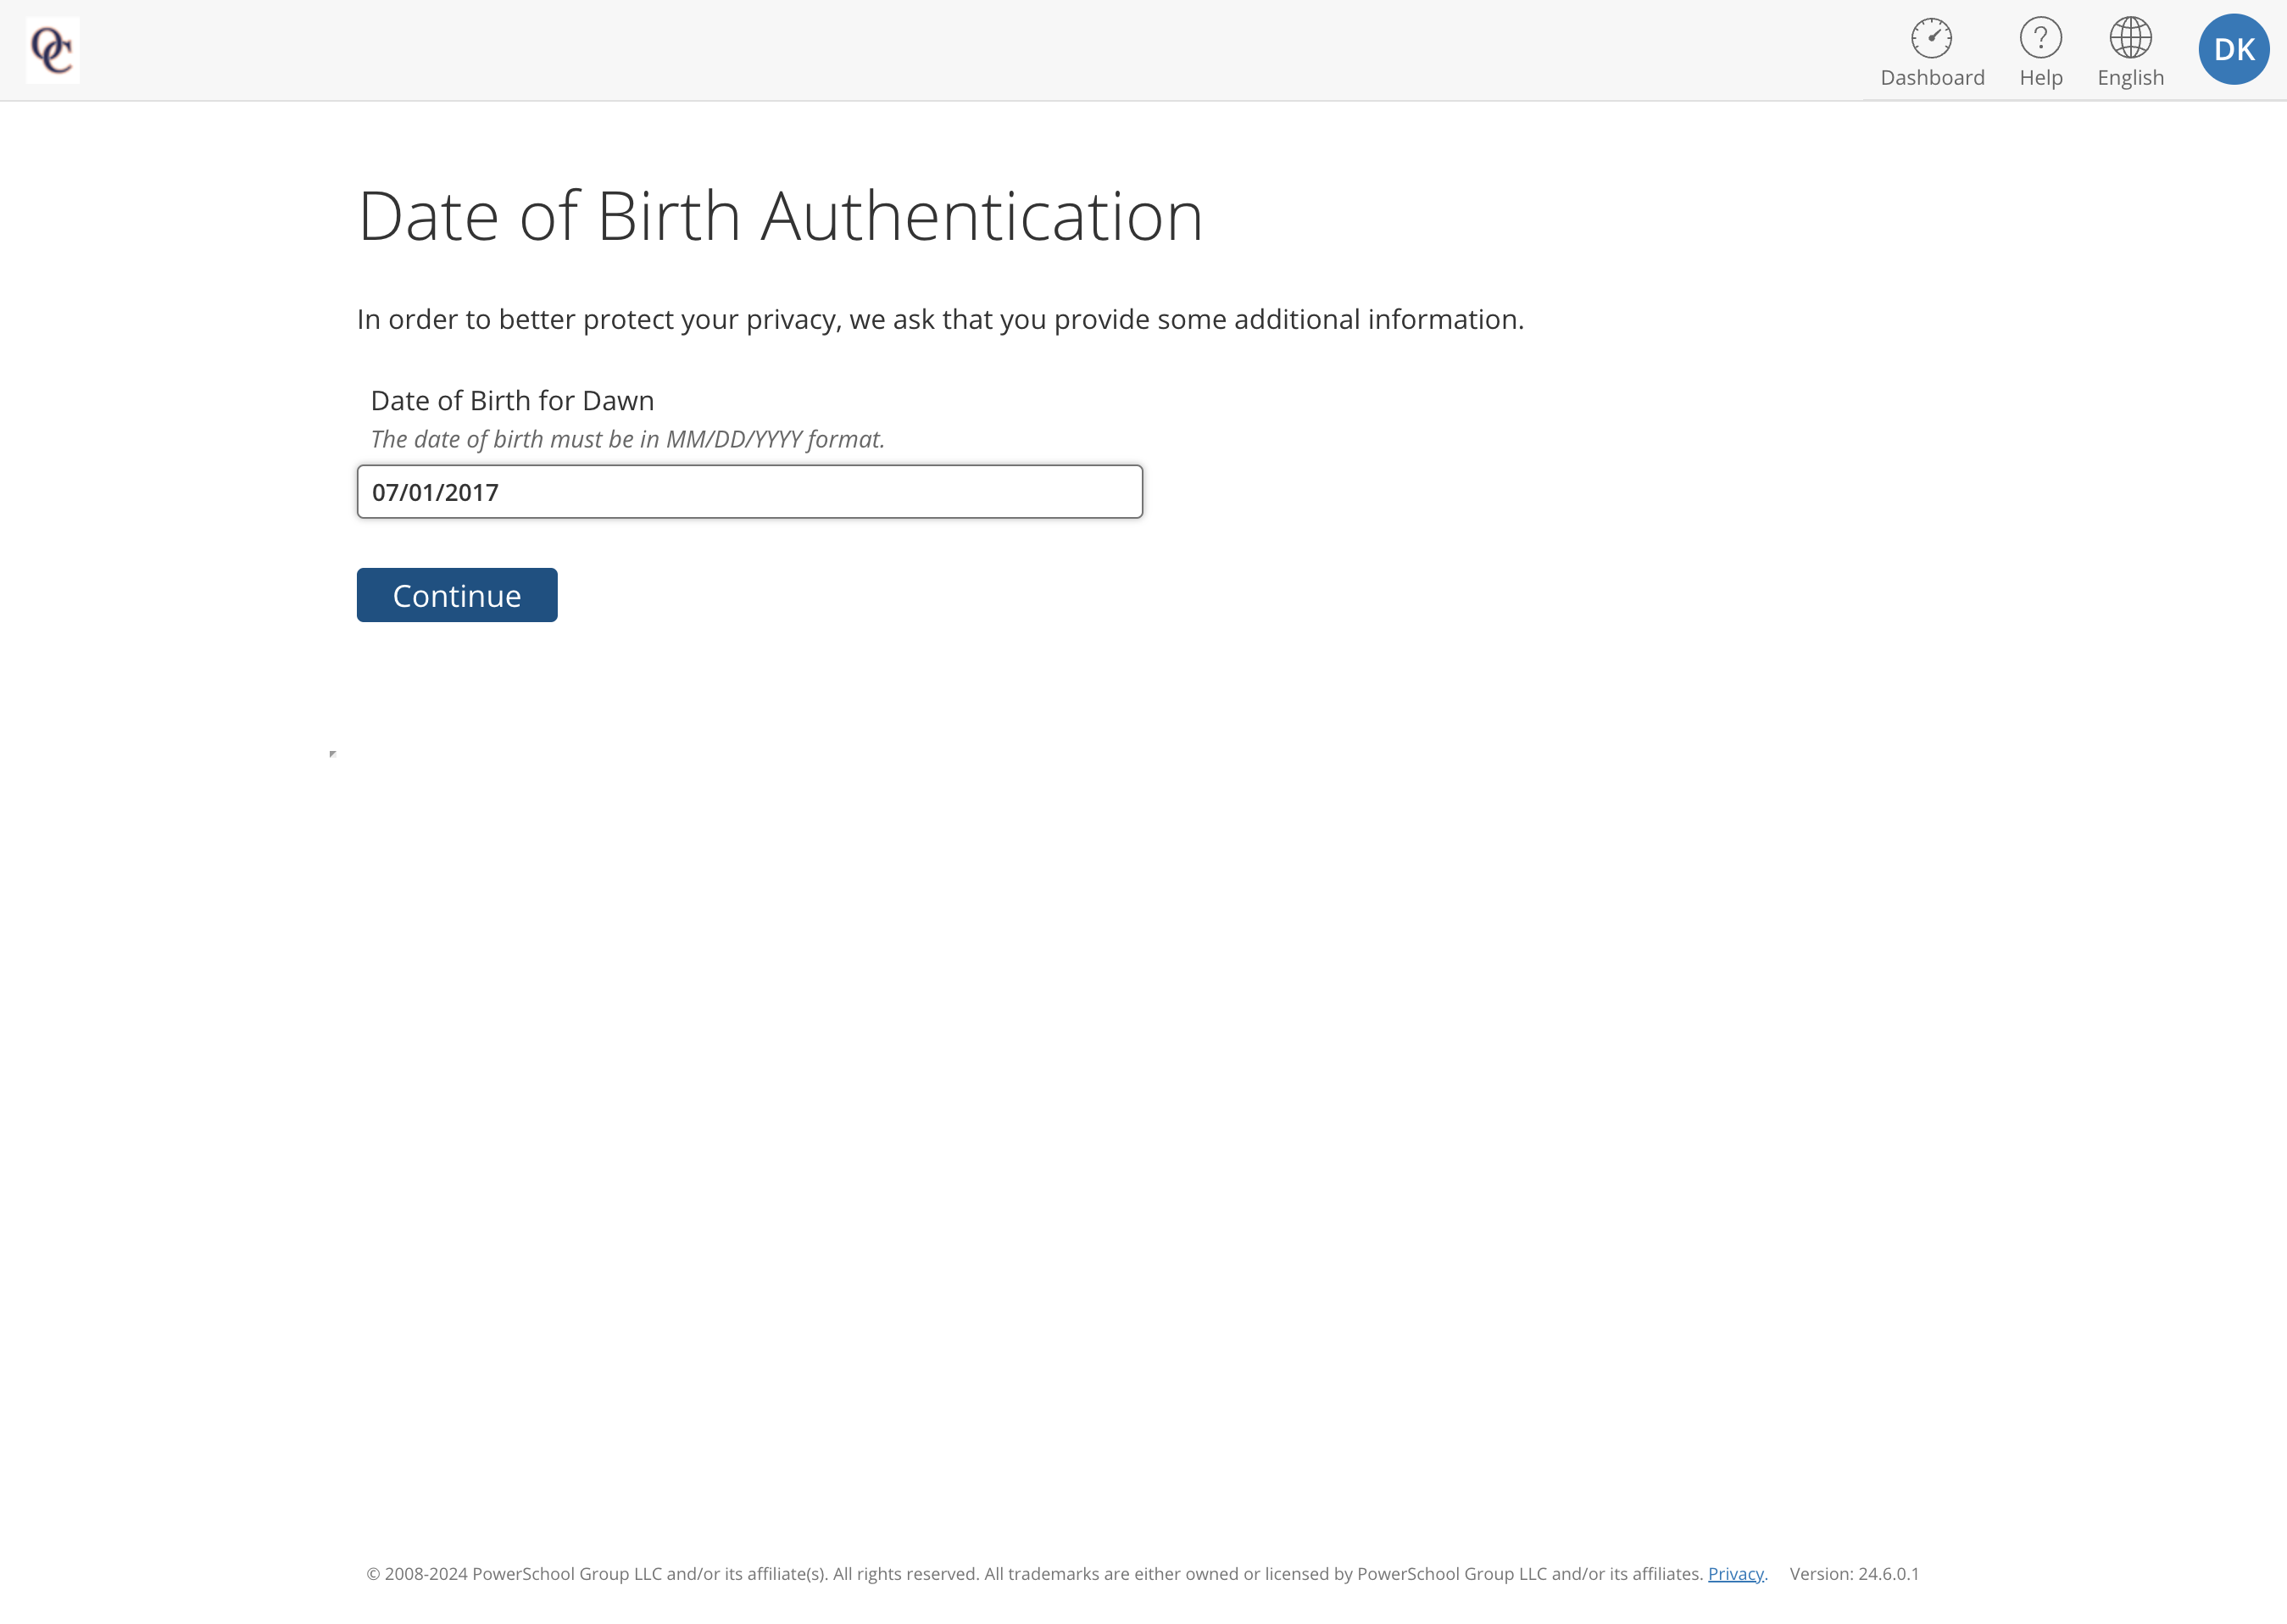Viewport: 2287px width, 1624px height.
Task: Expand the English language selector label
Action: [2130, 77]
